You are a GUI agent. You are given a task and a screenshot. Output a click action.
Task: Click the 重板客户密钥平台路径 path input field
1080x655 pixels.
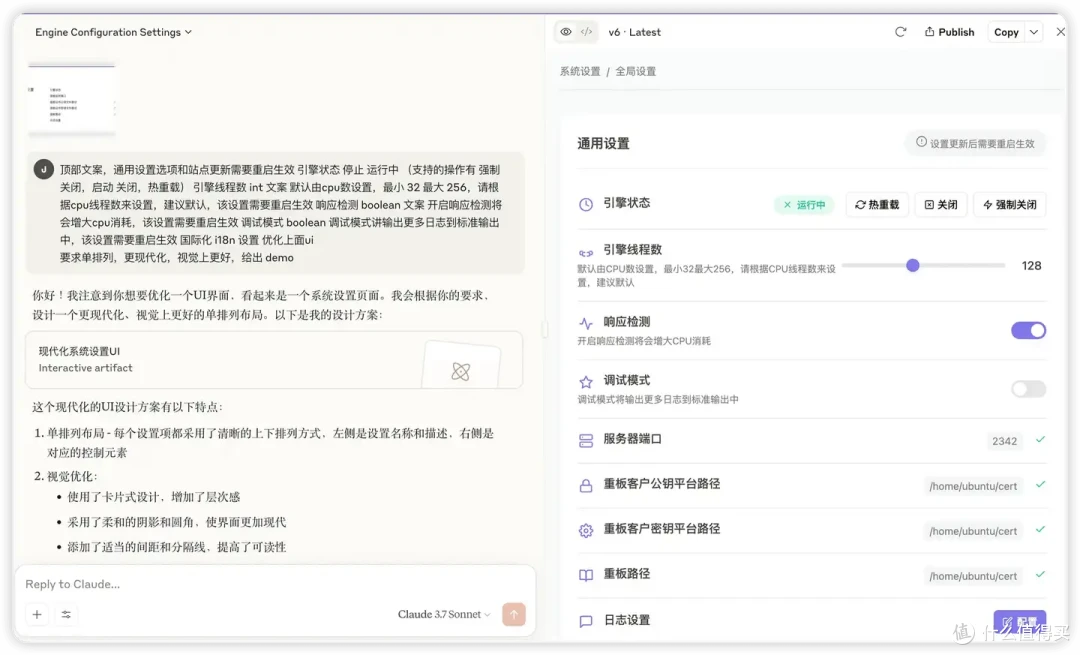click(973, 530)
